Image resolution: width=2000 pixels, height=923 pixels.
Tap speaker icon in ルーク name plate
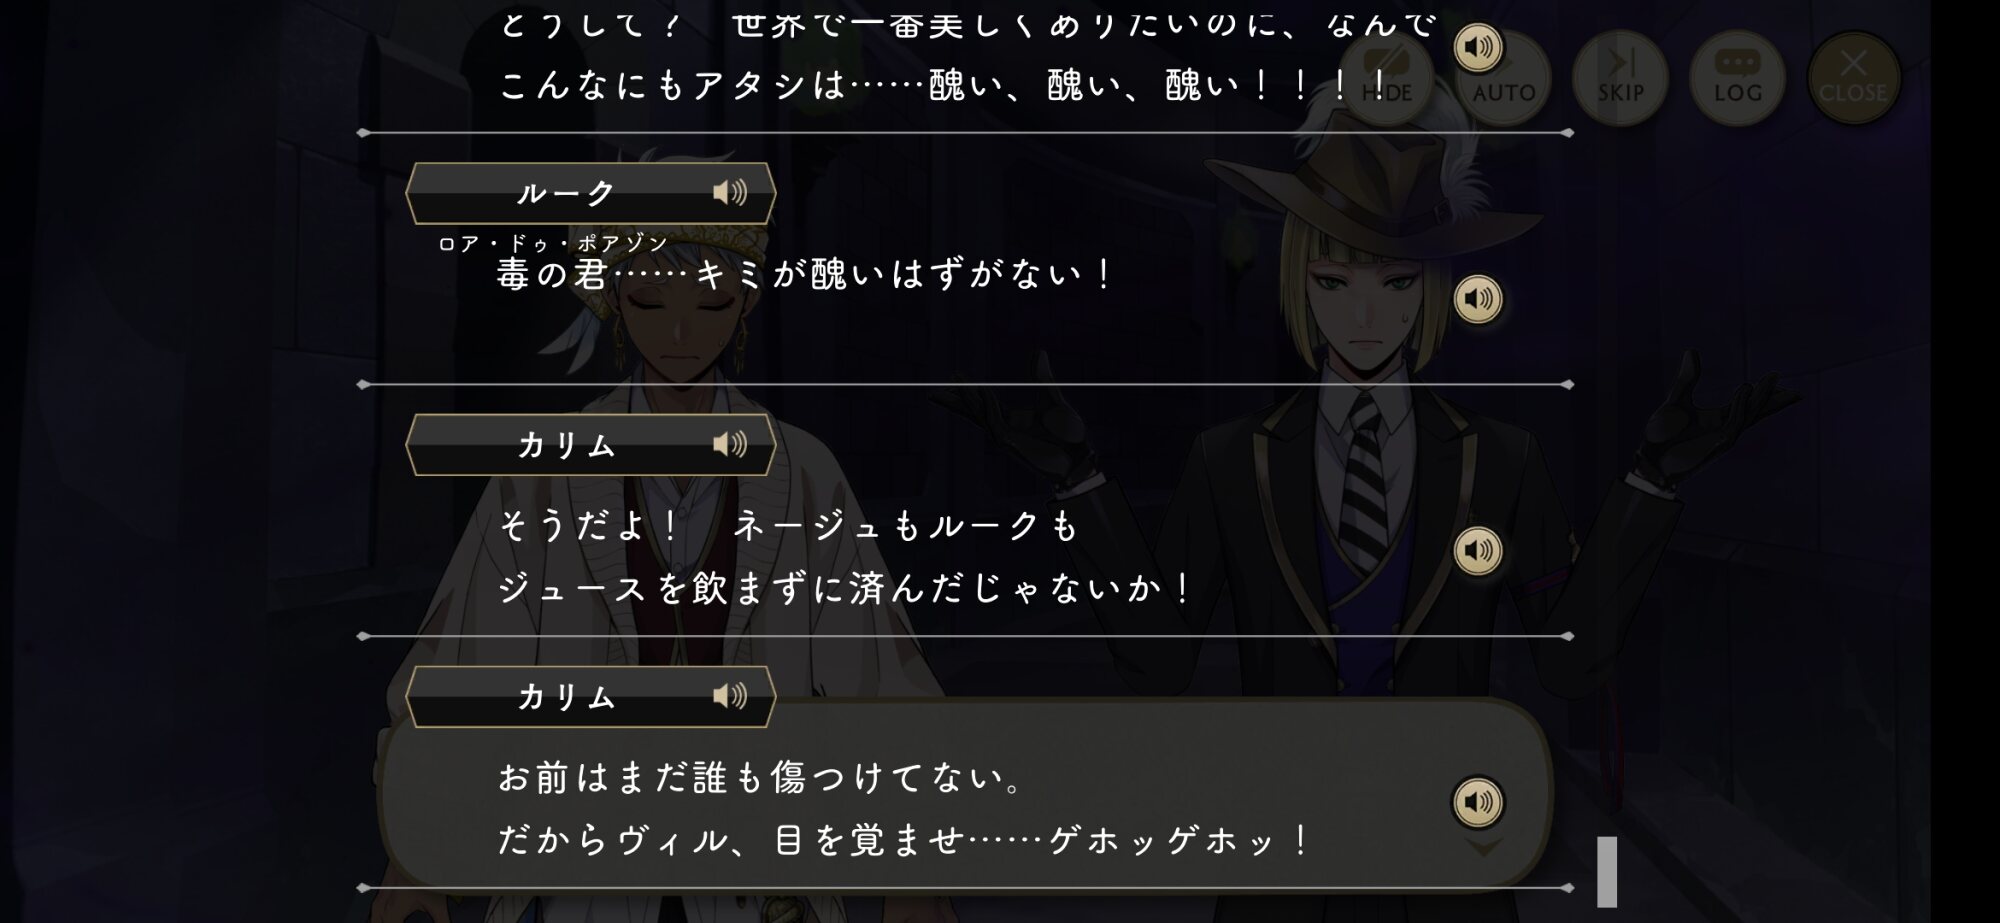730,192
